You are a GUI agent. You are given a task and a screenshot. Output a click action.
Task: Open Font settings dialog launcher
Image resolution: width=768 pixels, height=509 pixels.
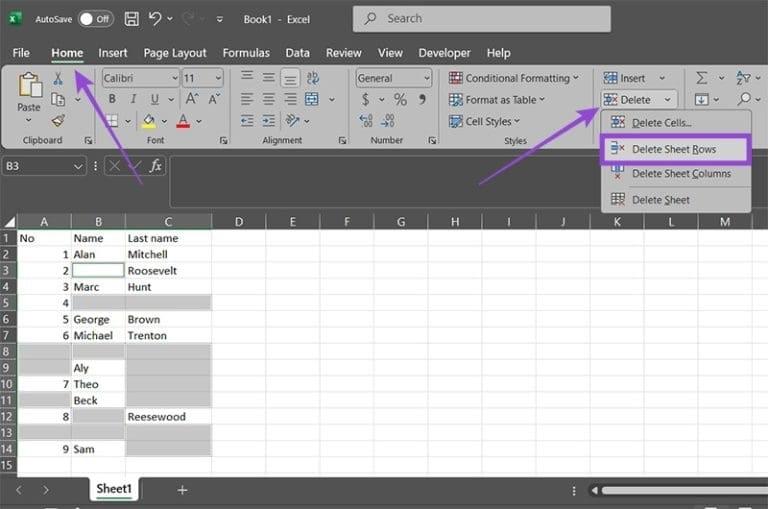[224, 141]
